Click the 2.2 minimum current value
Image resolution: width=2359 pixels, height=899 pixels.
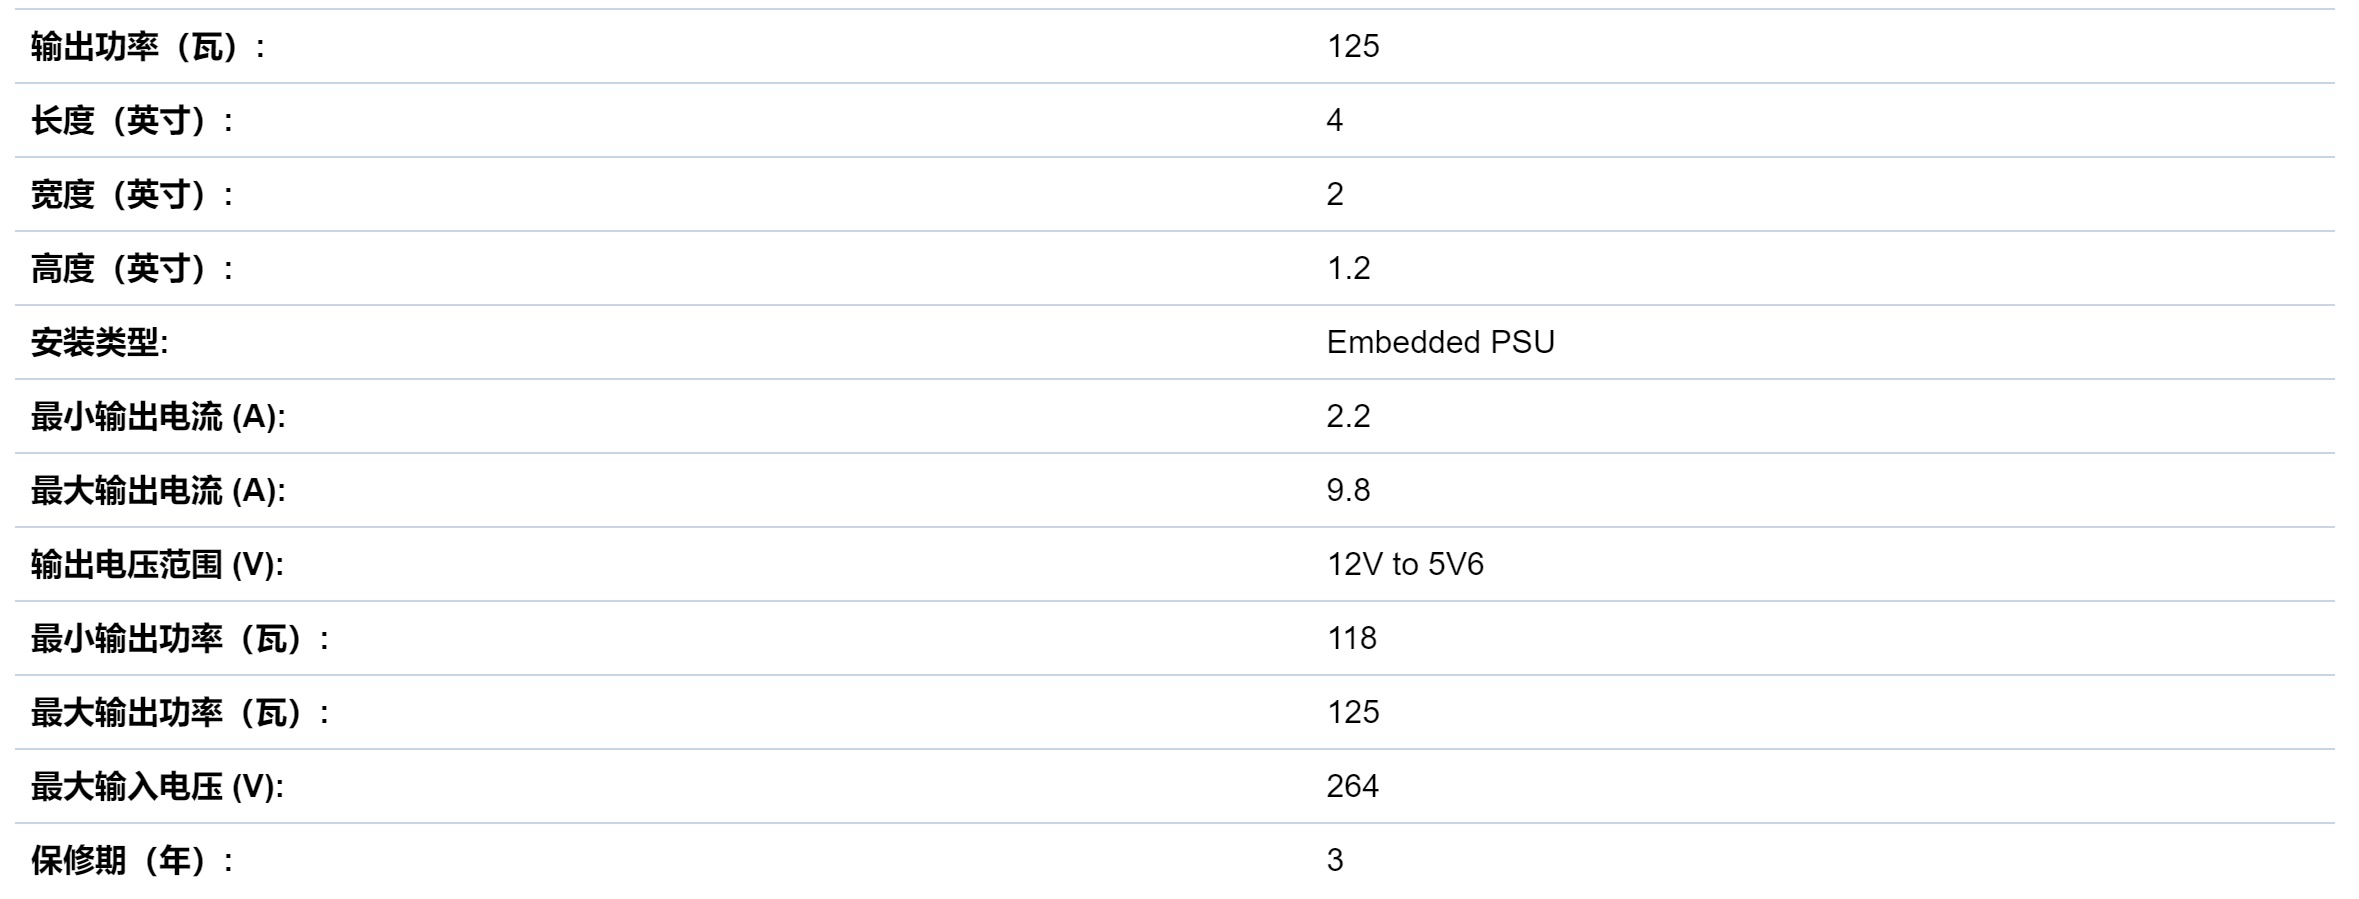pos(1348,416)
